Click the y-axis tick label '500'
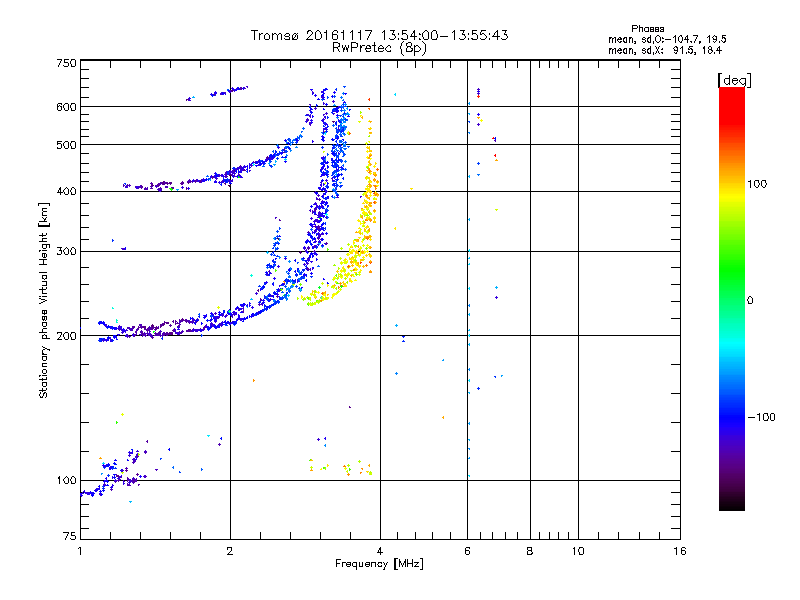800x600 pixels. tap(66, 145)
